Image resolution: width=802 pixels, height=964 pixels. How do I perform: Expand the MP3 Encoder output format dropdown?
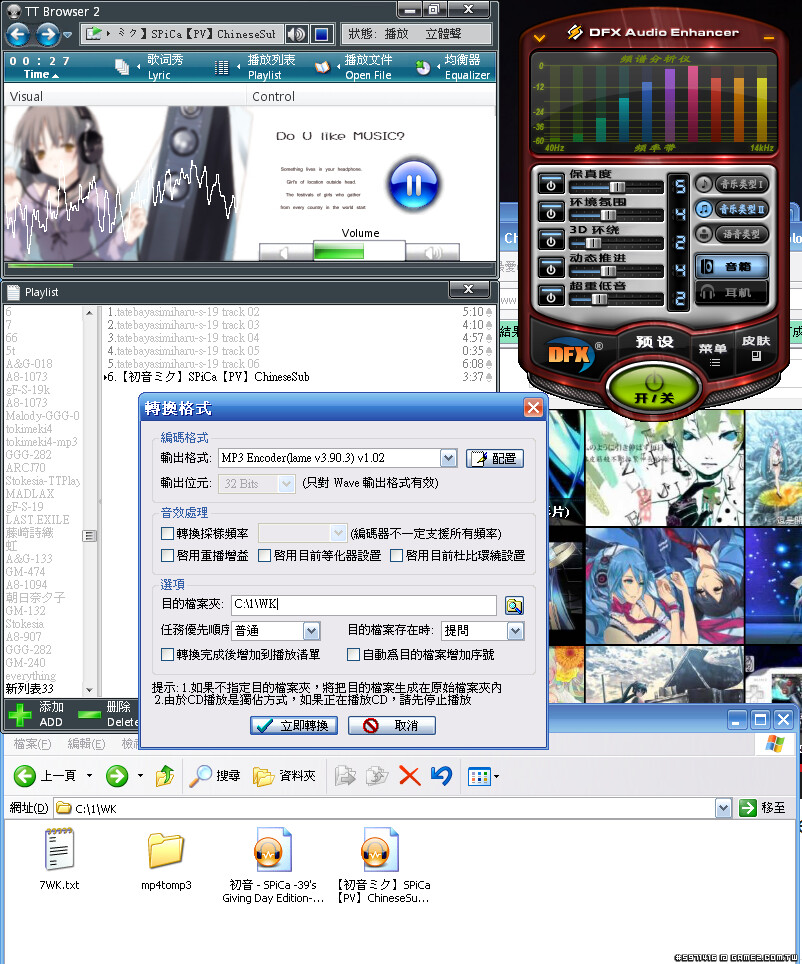pos(449,458)
